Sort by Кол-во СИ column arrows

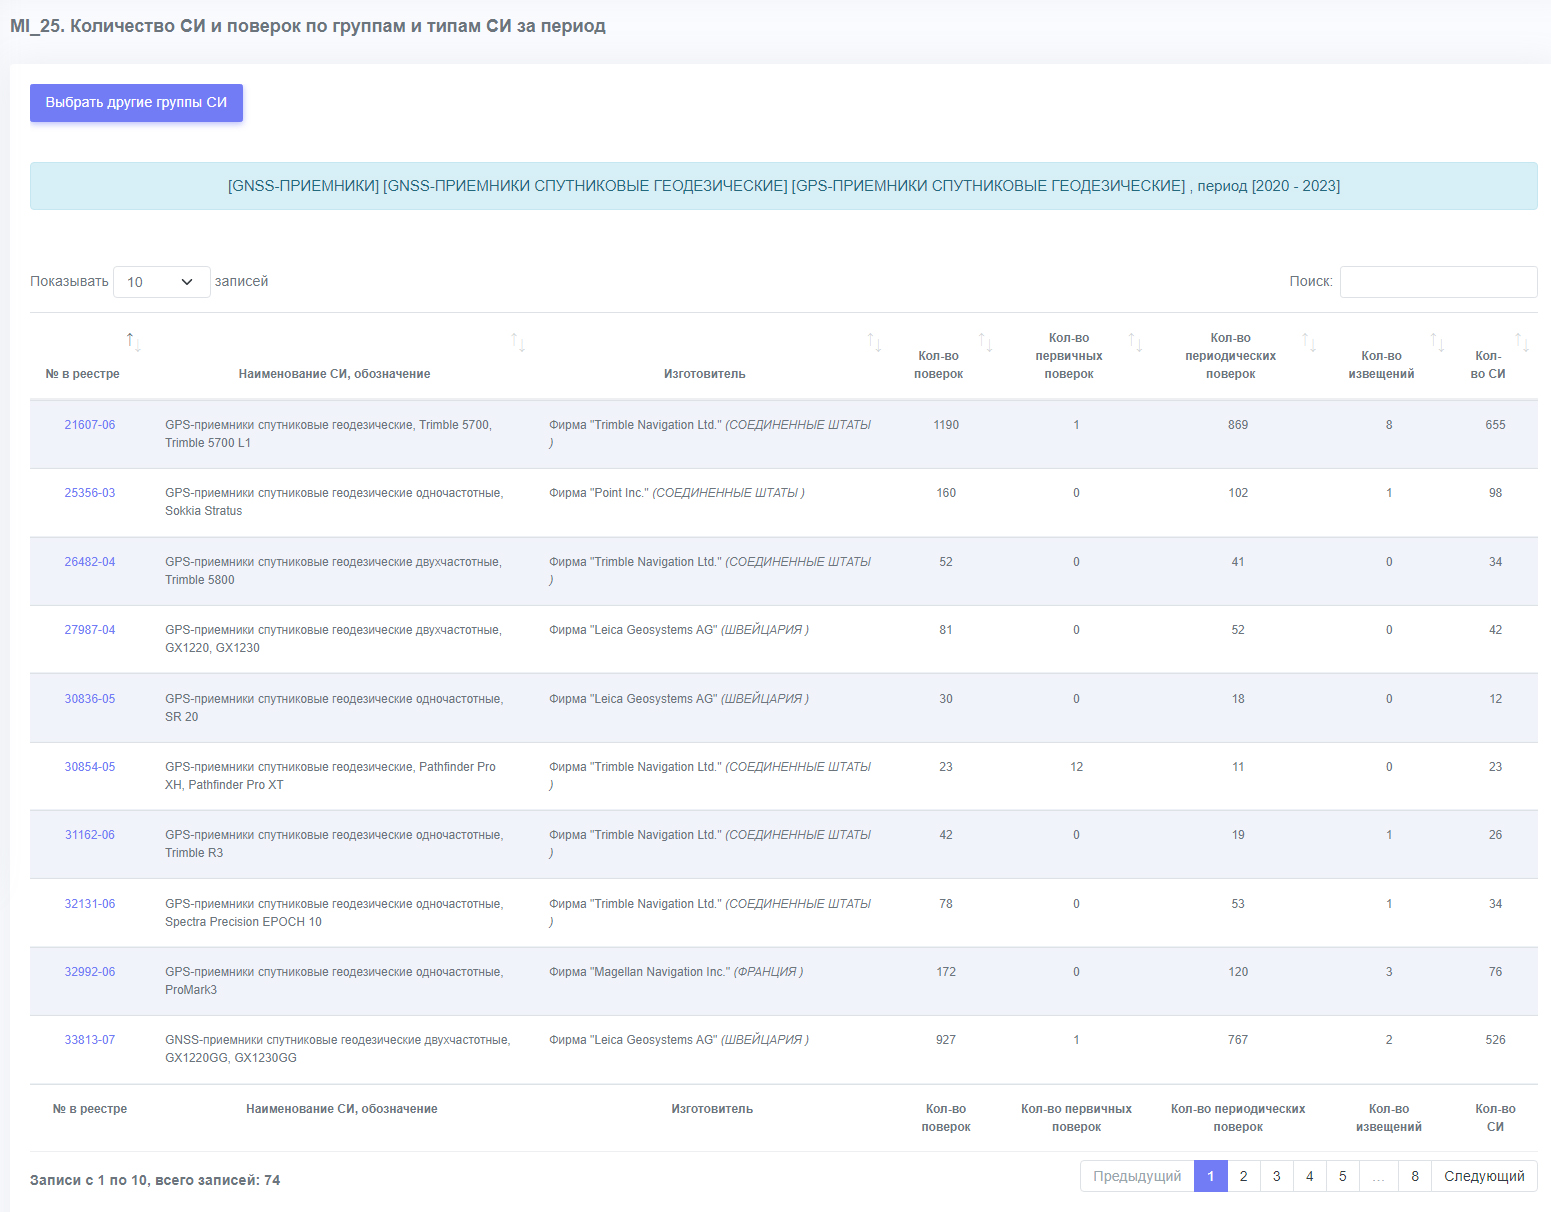click(1522, 342)
